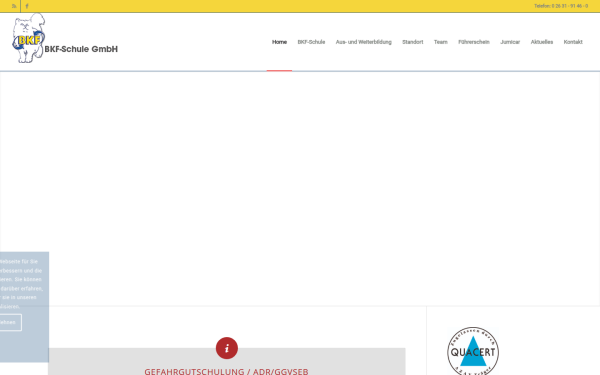
Task: Open Aus- und Weiterbildung menu
Action: 364,42
